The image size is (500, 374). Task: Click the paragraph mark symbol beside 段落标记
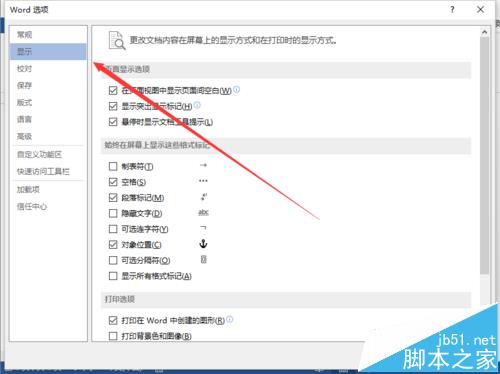[204, 197]
